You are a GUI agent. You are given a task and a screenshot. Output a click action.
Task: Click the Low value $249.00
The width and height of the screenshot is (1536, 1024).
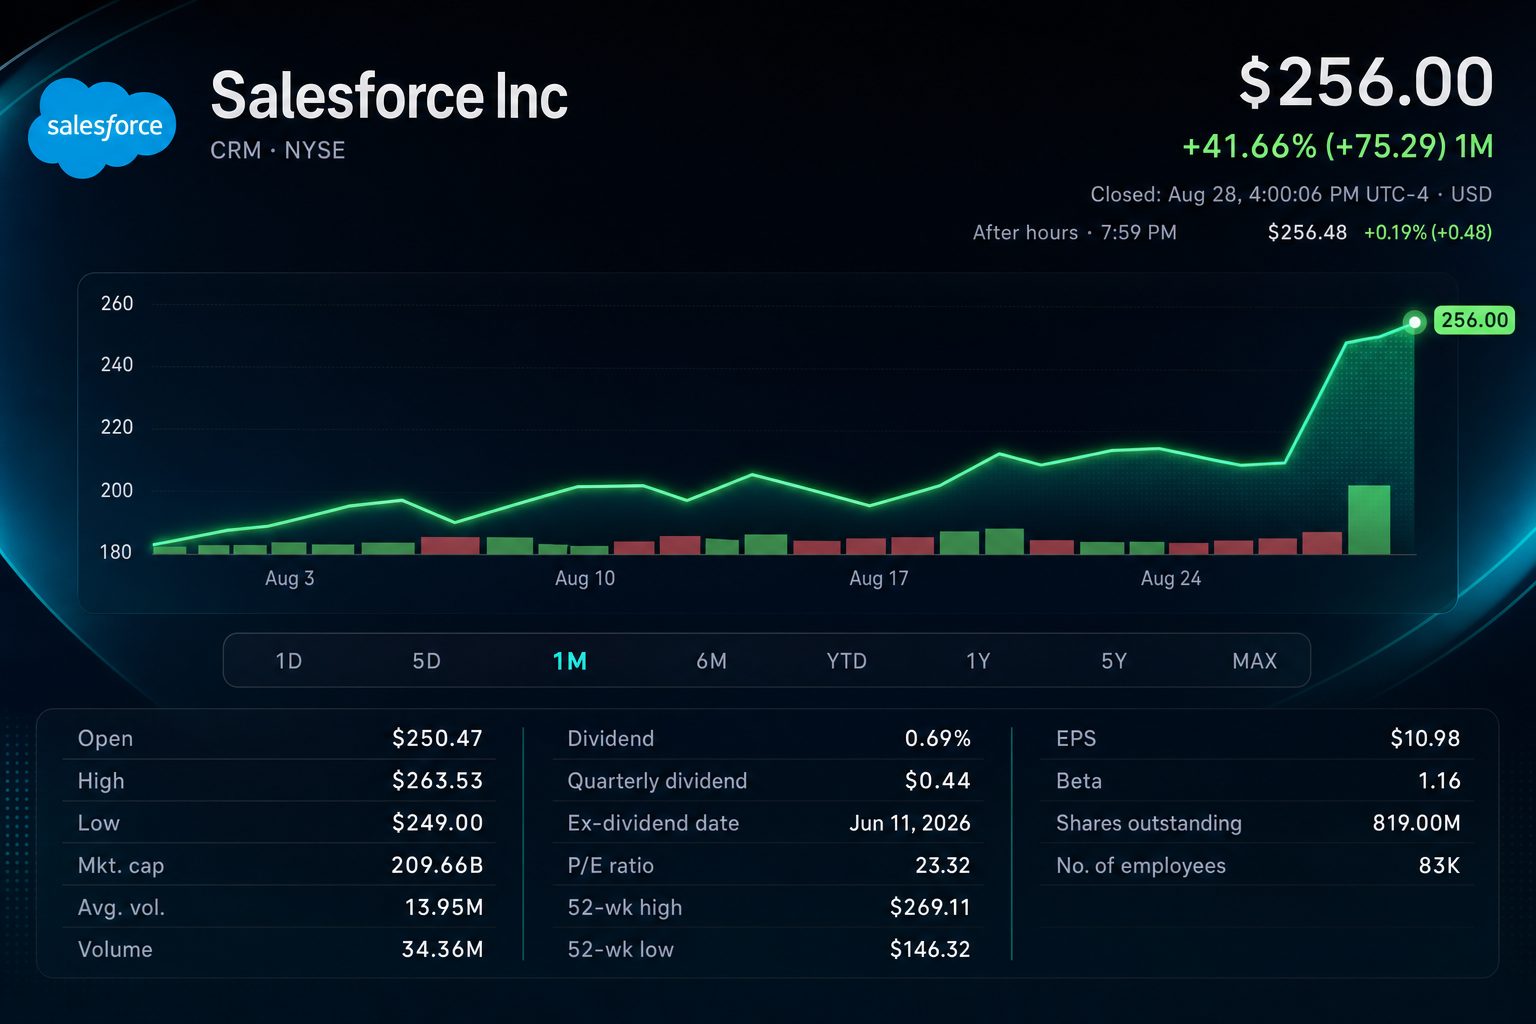point(437,823)
